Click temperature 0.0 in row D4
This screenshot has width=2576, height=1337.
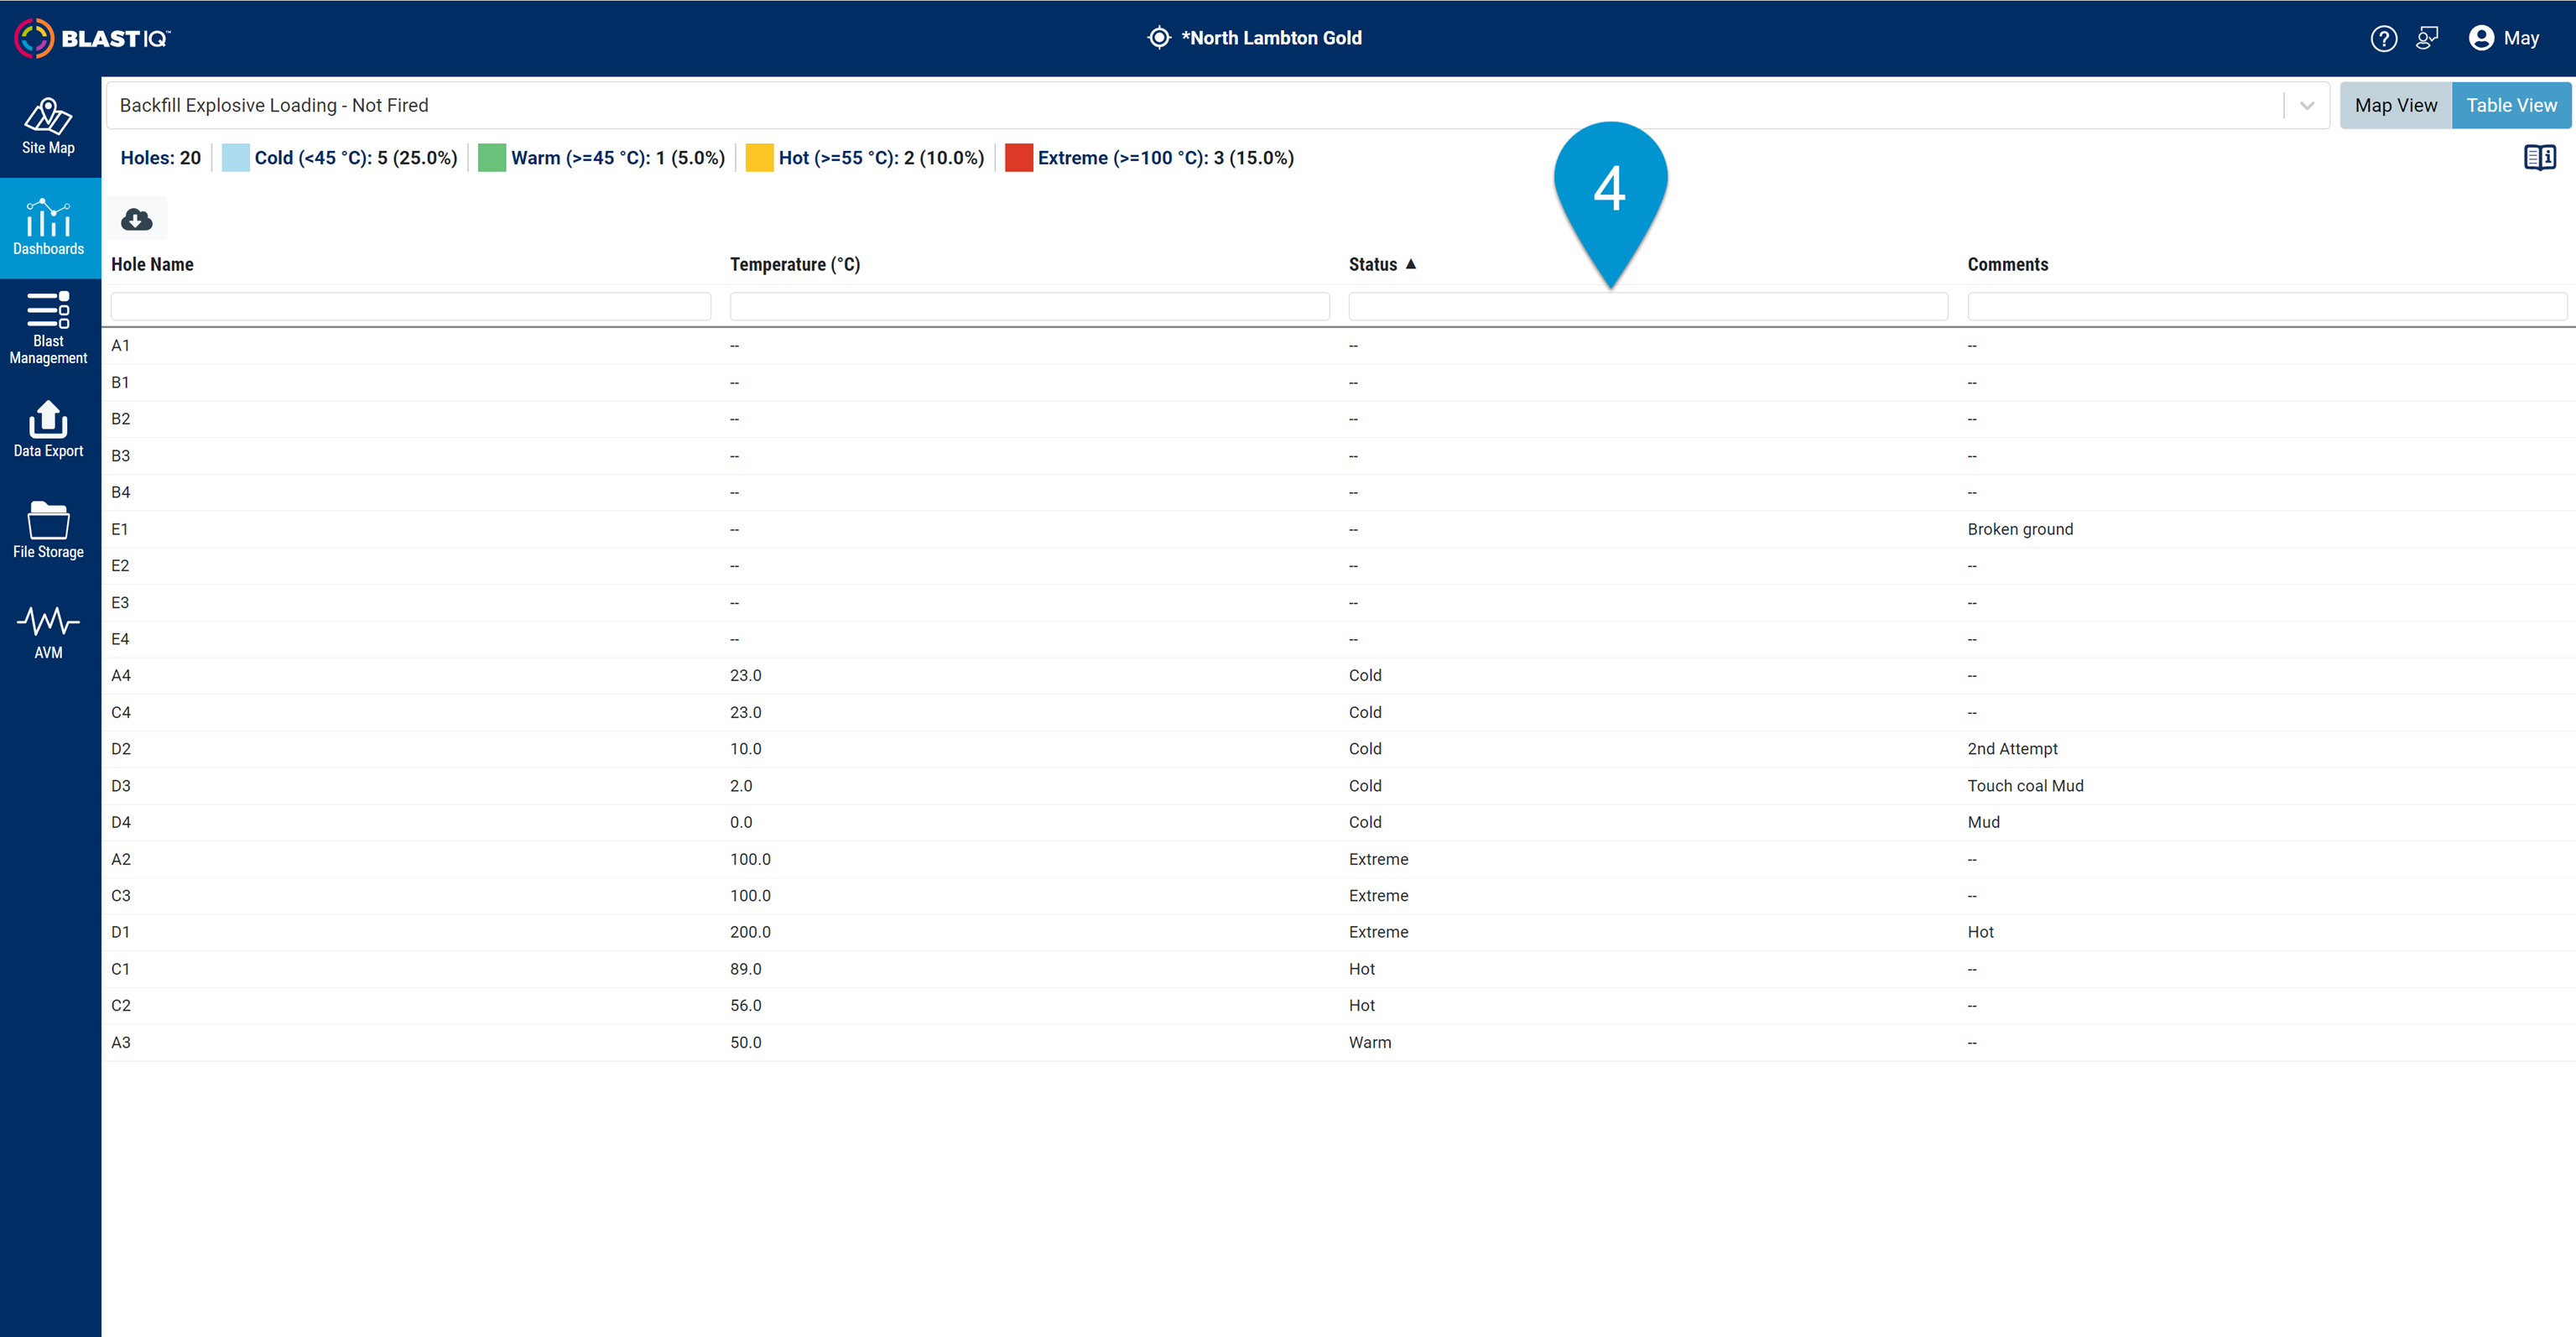point(741,822)
